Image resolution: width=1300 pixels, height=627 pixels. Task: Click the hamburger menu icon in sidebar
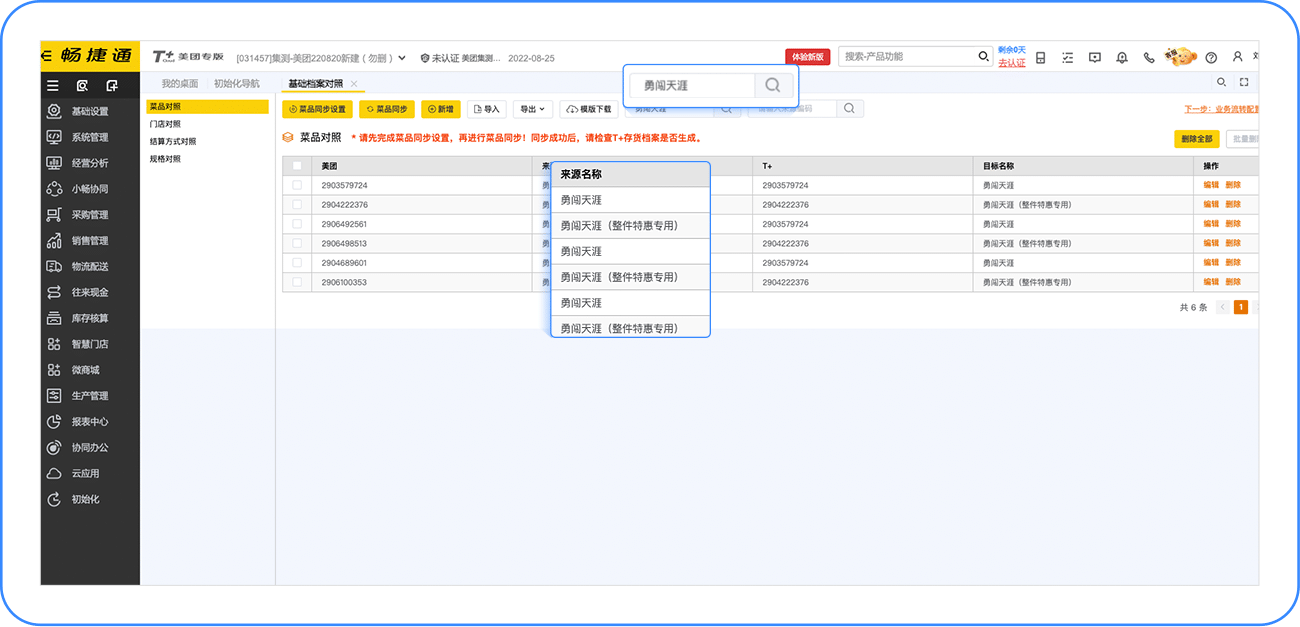click(x=53, y=86)
